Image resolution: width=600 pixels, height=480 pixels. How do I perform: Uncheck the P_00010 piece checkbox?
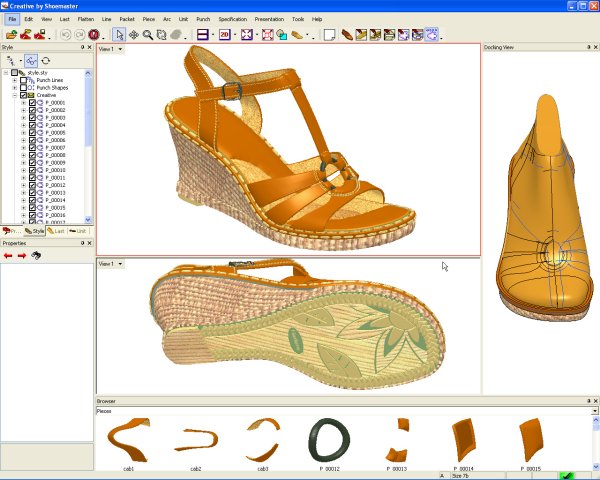(33, 170)
